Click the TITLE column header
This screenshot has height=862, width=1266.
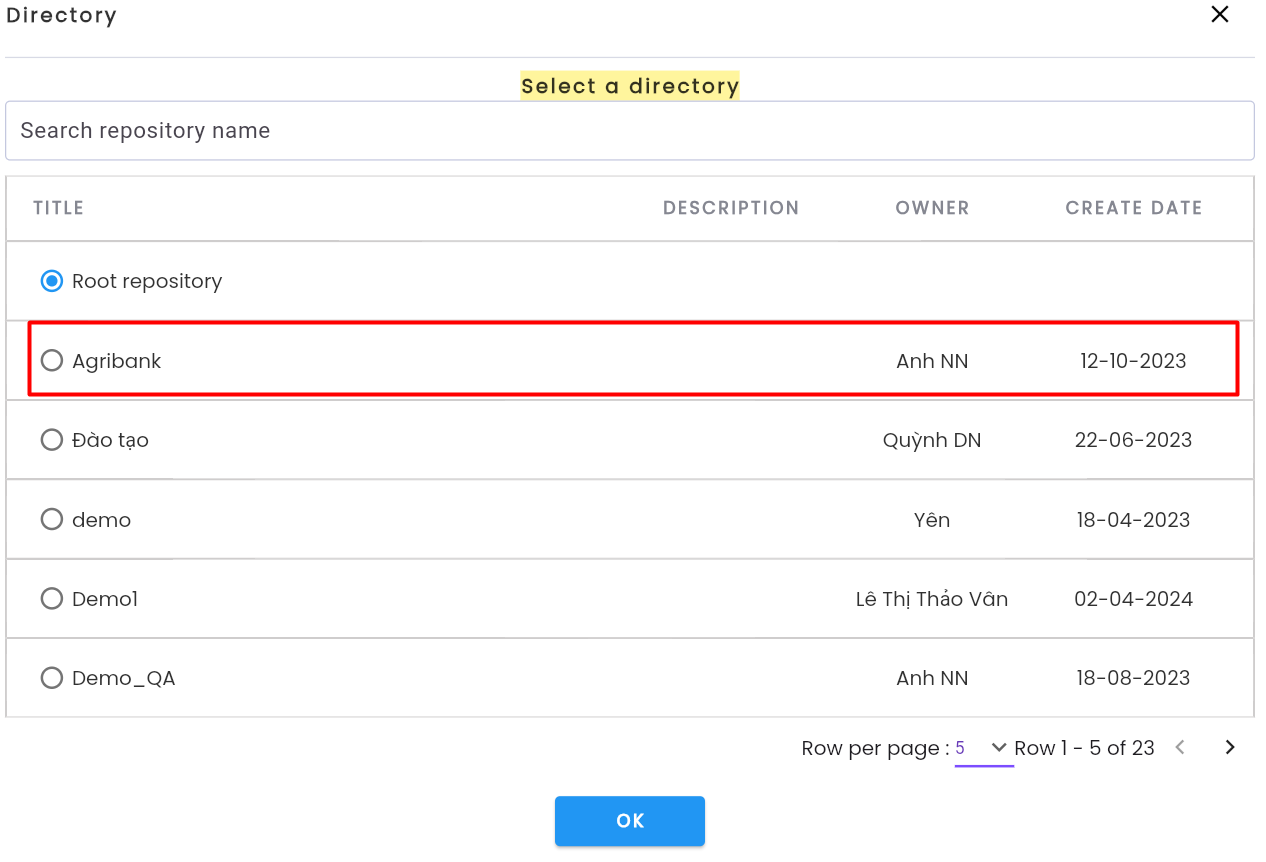tap(58, 208)
